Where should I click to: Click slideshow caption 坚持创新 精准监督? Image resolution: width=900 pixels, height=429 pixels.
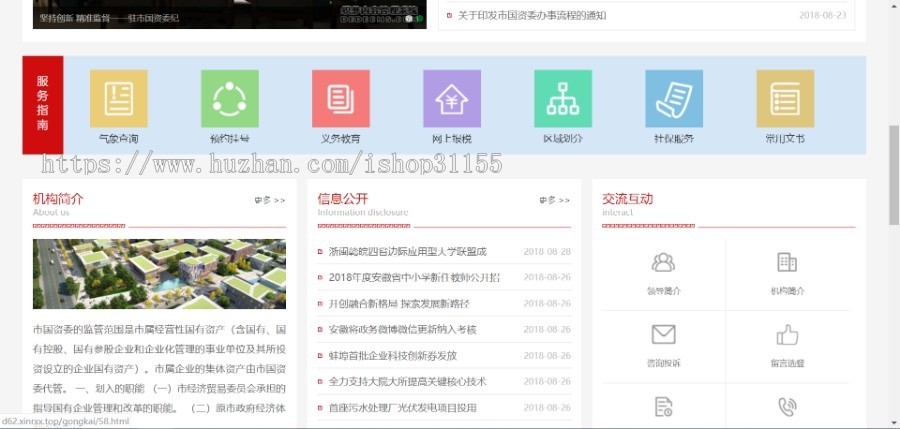[x=110, y=18]
